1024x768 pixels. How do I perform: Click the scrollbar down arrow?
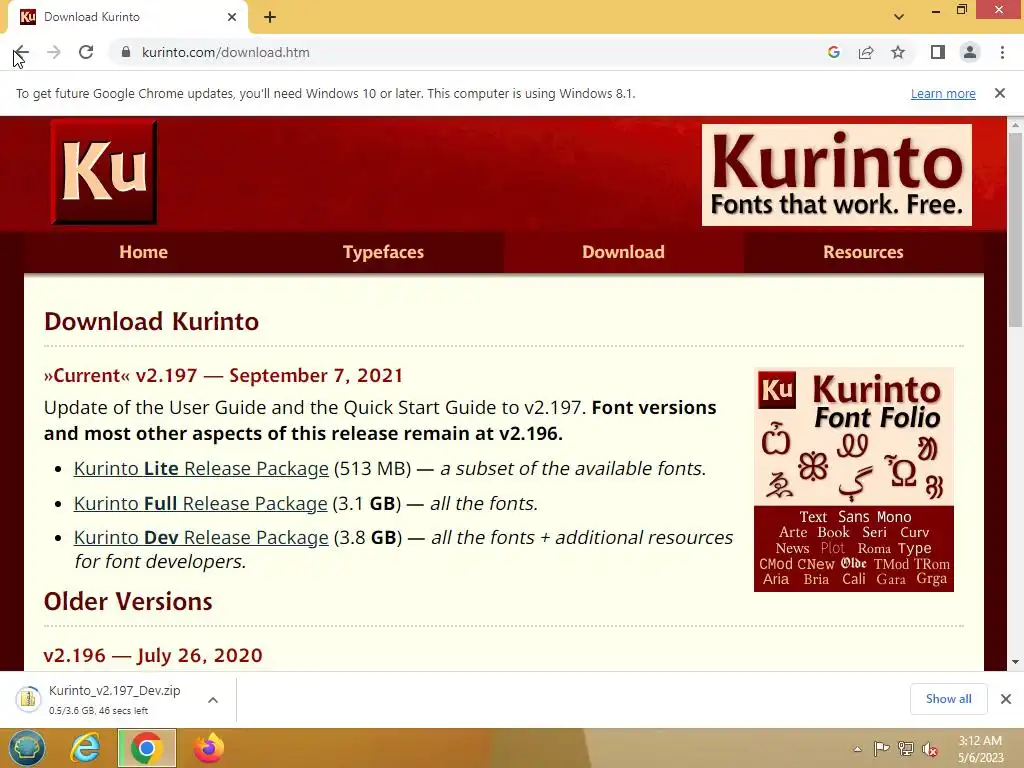coord(1015,662)
